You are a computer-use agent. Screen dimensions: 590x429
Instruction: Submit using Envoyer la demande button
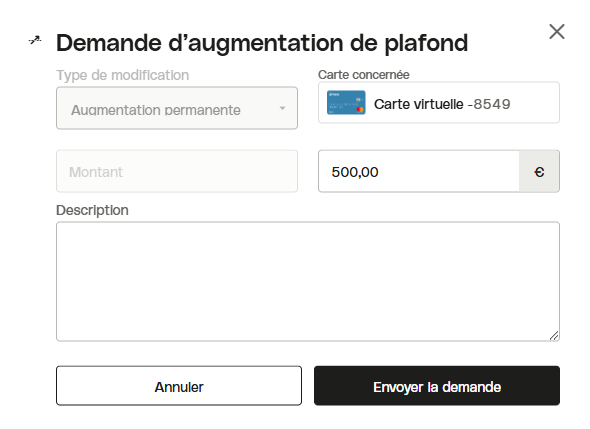437,386
